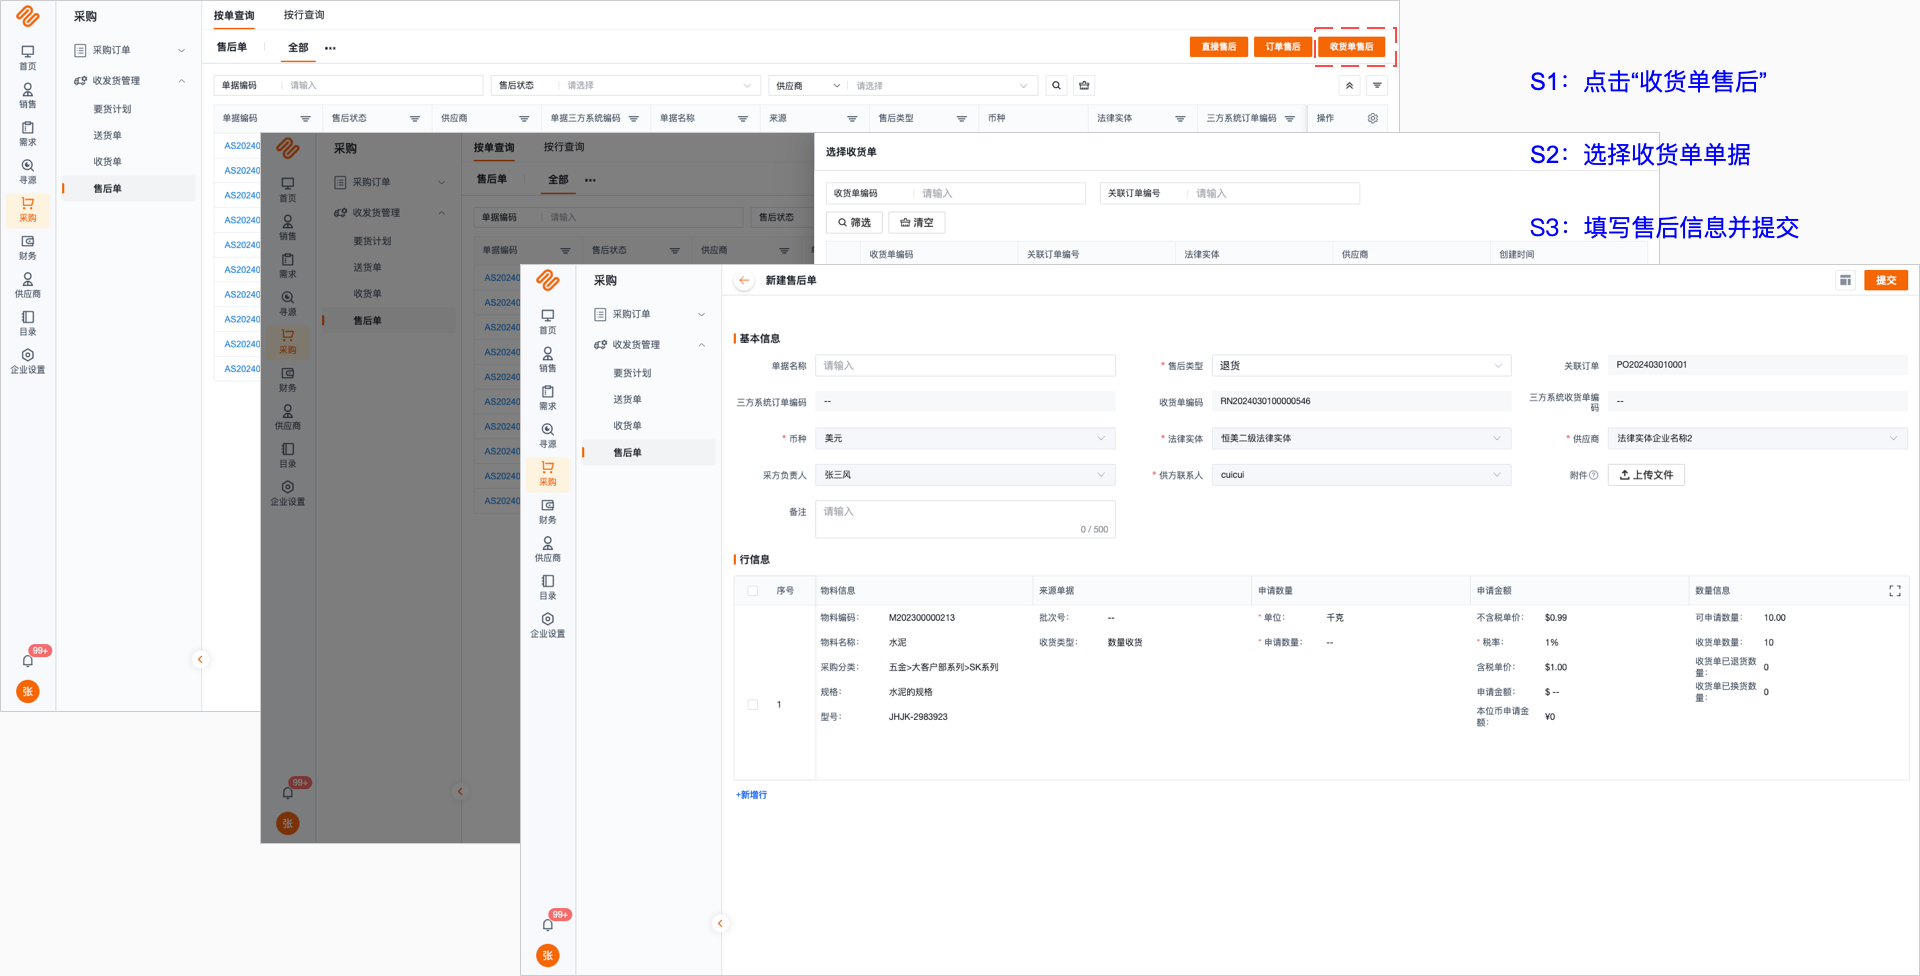The height and width of the screenshot is (976, 1920).
Task: Expand 行信息 table with fullscreen icon
Action: click(x=1894, y=591)
